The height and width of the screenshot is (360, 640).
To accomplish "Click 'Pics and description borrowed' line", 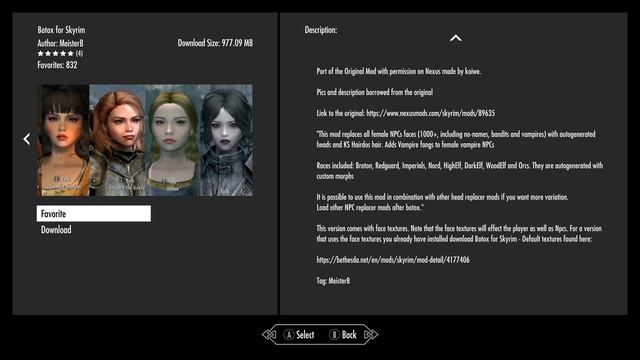I will coord(375,92).
